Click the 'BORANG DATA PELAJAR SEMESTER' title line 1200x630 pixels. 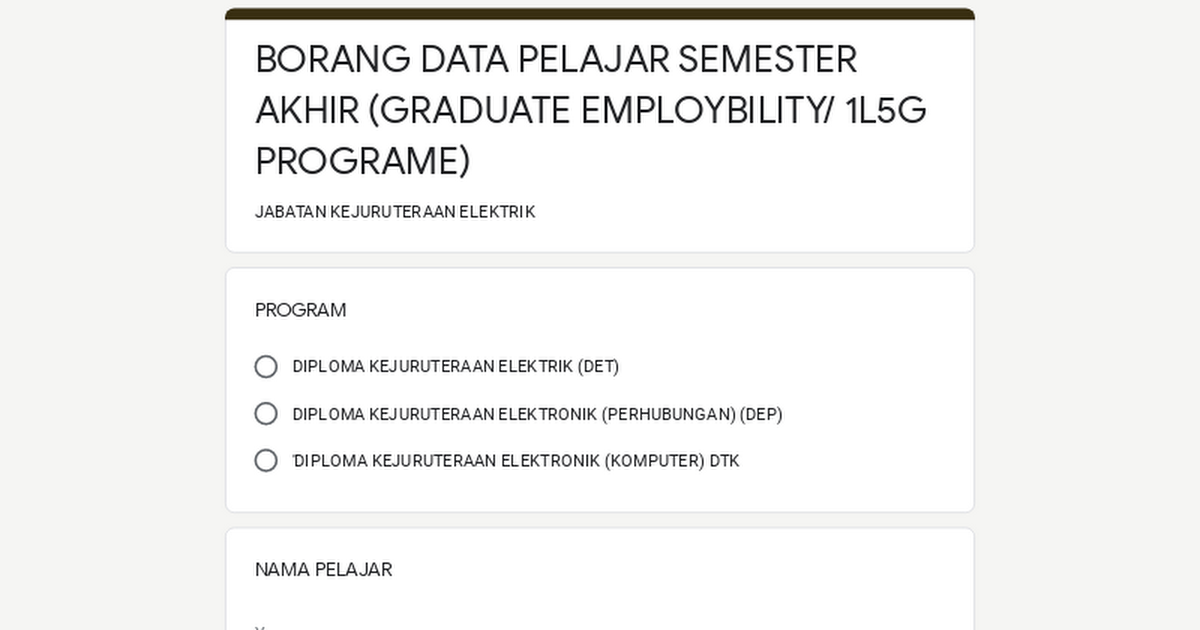click(x=556, y=59)
